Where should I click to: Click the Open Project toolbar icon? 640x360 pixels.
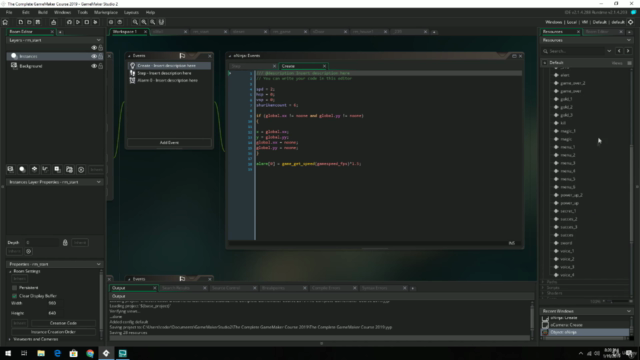pyautogui.click(x=29, y=22)
